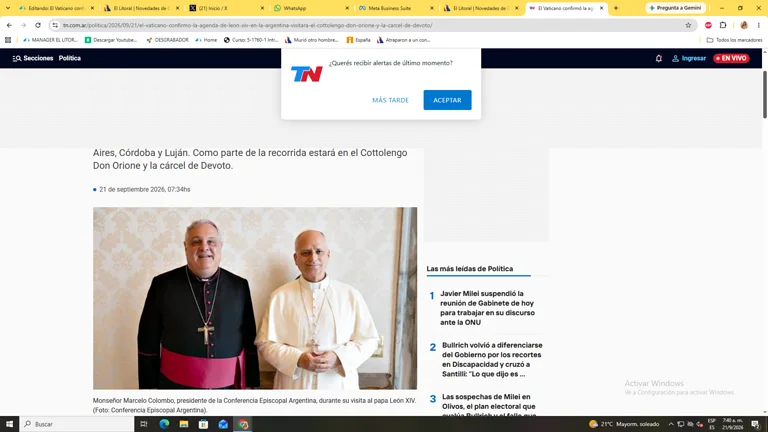768x432 pixels.
Task: Click the red adblock extension icon
Action: [x=708, y=25]
